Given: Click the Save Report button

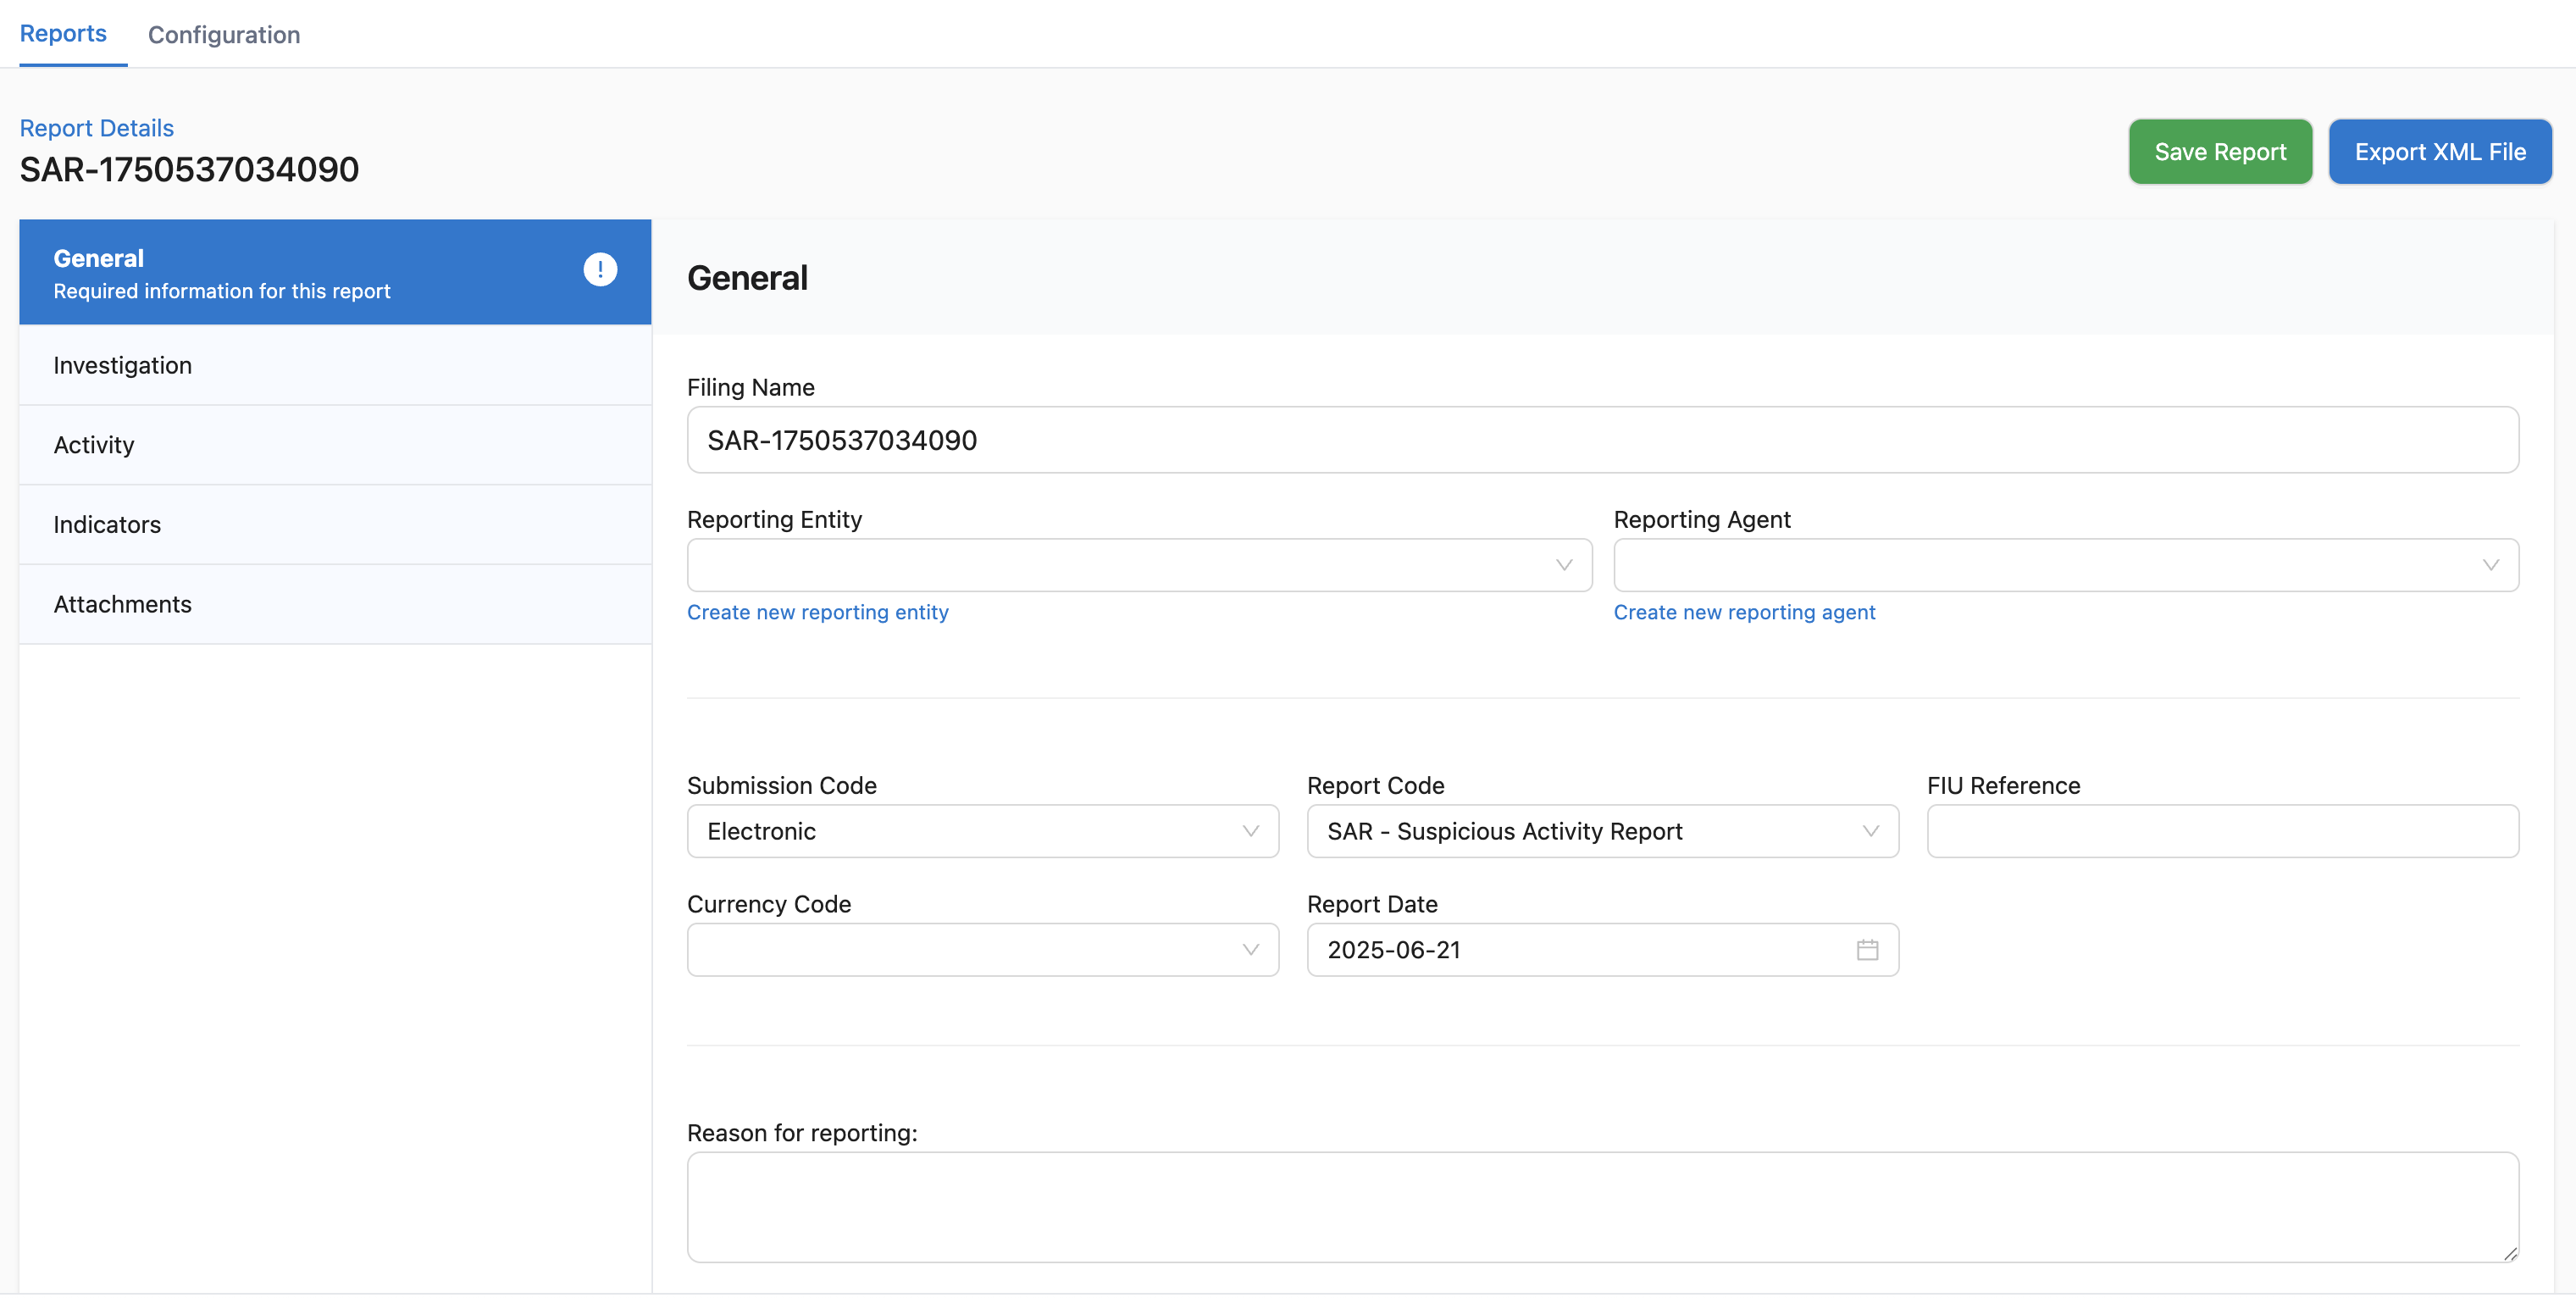Looking at the screenshot, I should (x=2220, y=152).
